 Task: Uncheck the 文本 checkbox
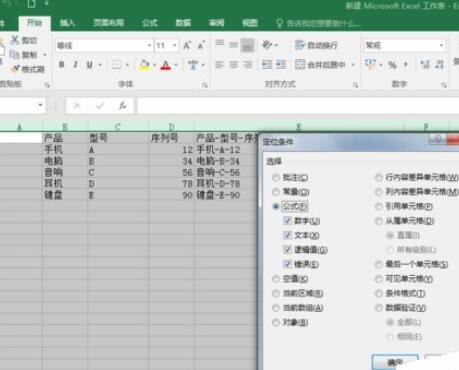coord(287,235)
